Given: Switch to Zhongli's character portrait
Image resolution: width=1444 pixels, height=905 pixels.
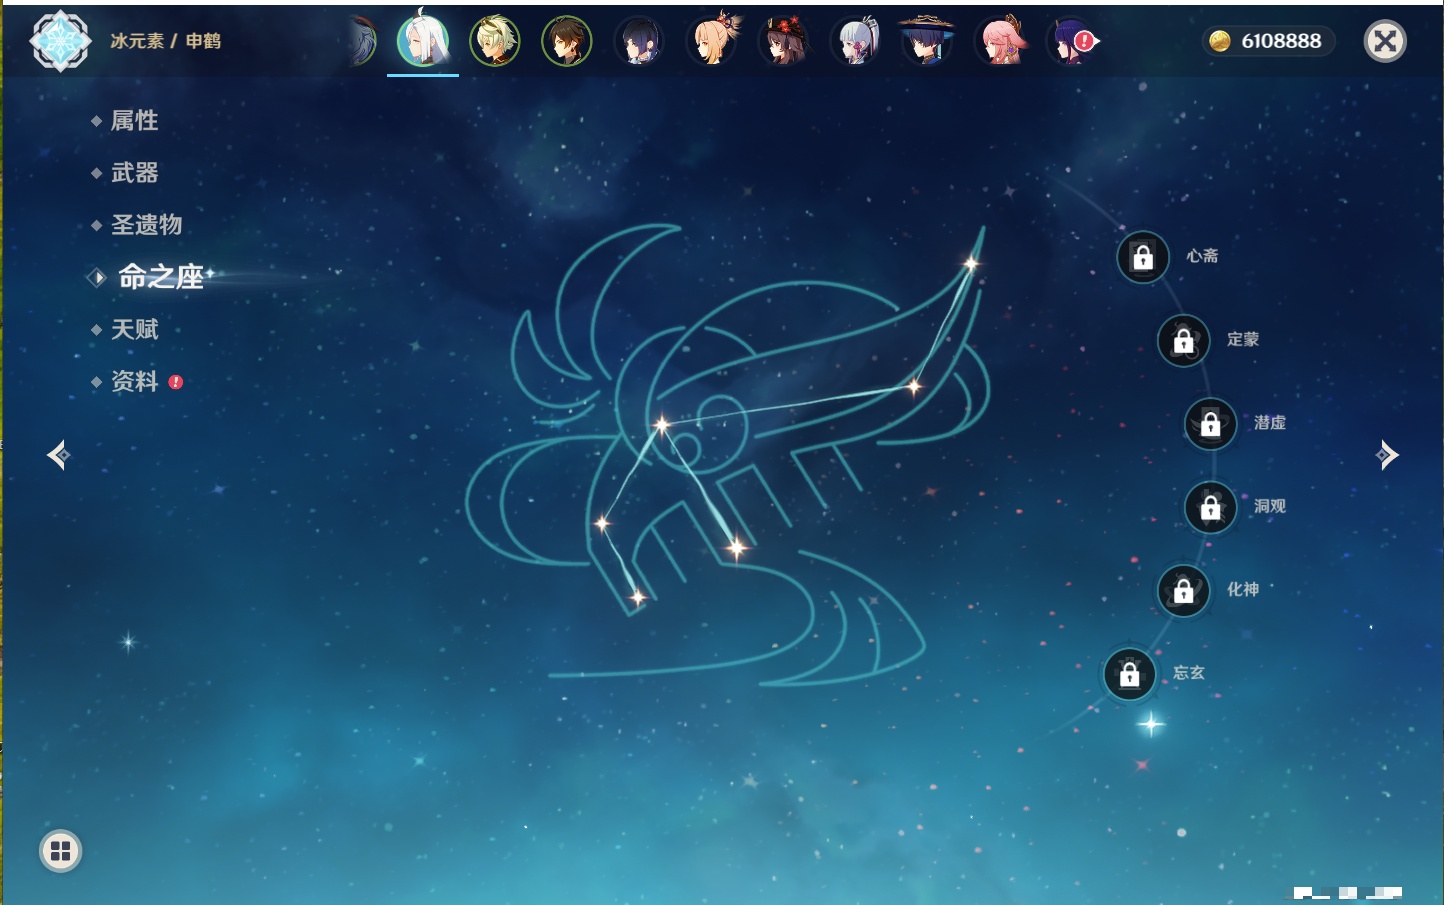Looking at the screenshot, I should tap(567, 42).
